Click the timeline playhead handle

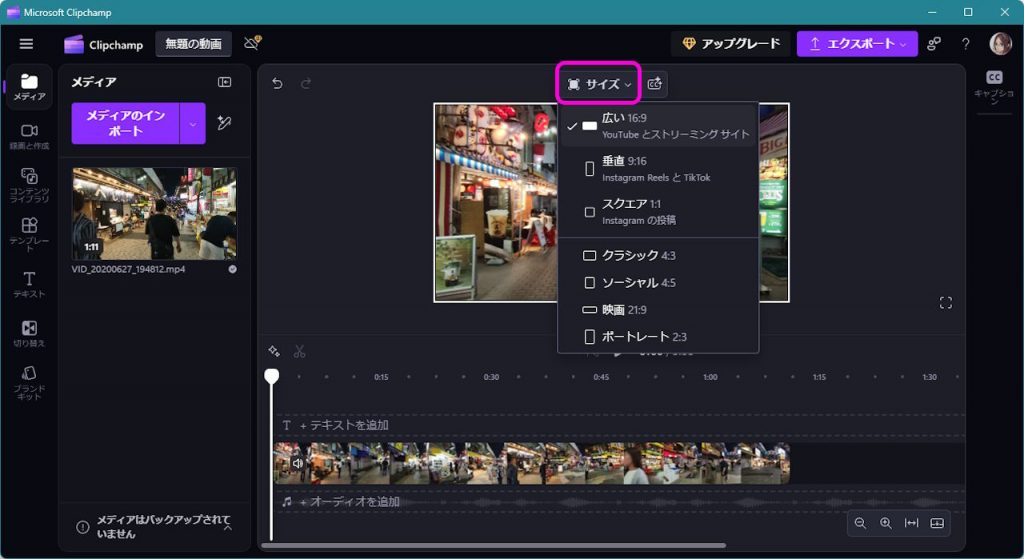(x=272, y=375)
